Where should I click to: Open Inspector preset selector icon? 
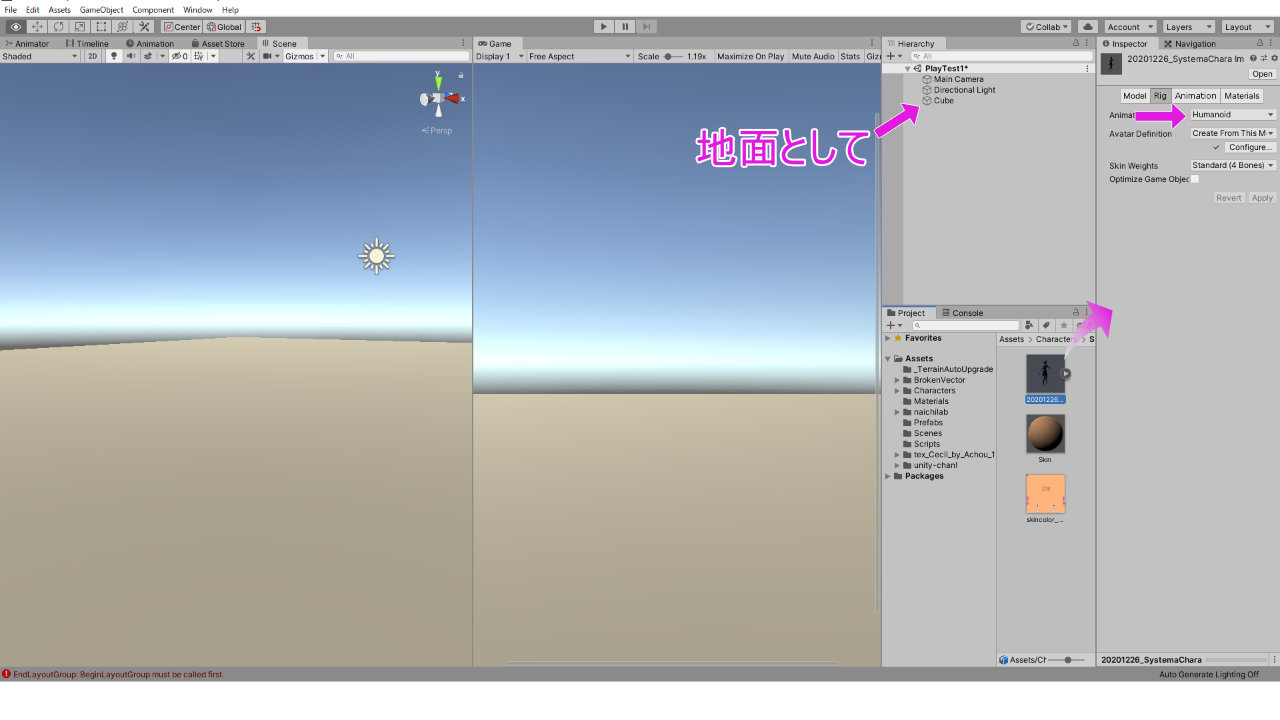(x=1263, y=59)
